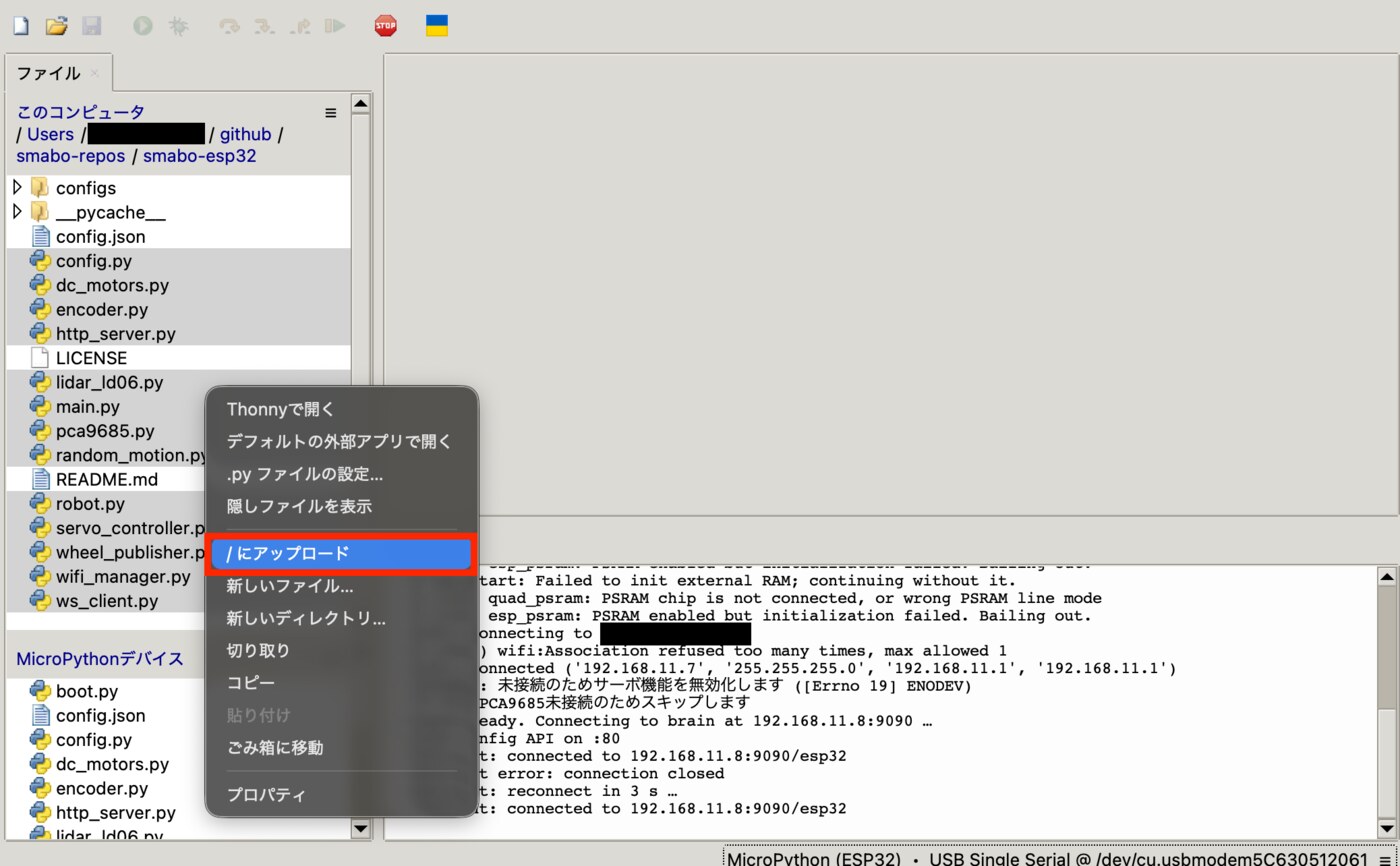1400x866 pixels.
Task: Expand the configs folder
Action: (17, 187)
